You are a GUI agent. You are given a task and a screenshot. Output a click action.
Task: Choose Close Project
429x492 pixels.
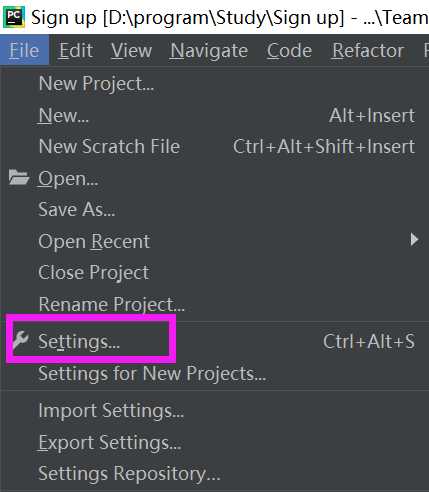(214, 272)
